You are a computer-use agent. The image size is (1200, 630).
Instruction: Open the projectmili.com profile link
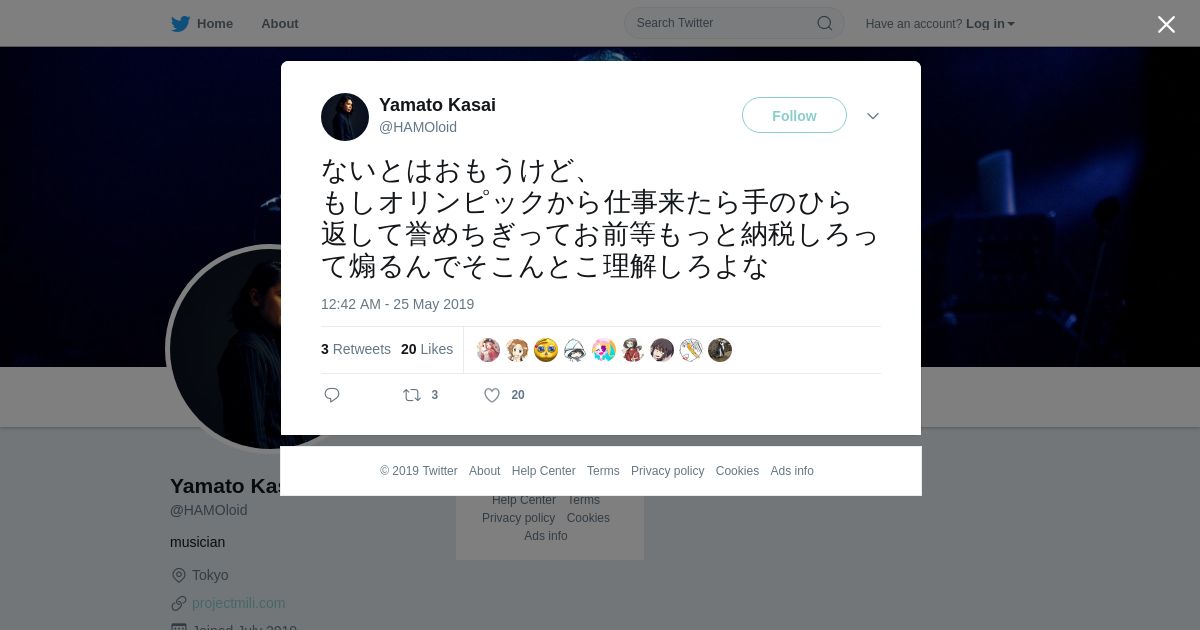click(238, 603)
